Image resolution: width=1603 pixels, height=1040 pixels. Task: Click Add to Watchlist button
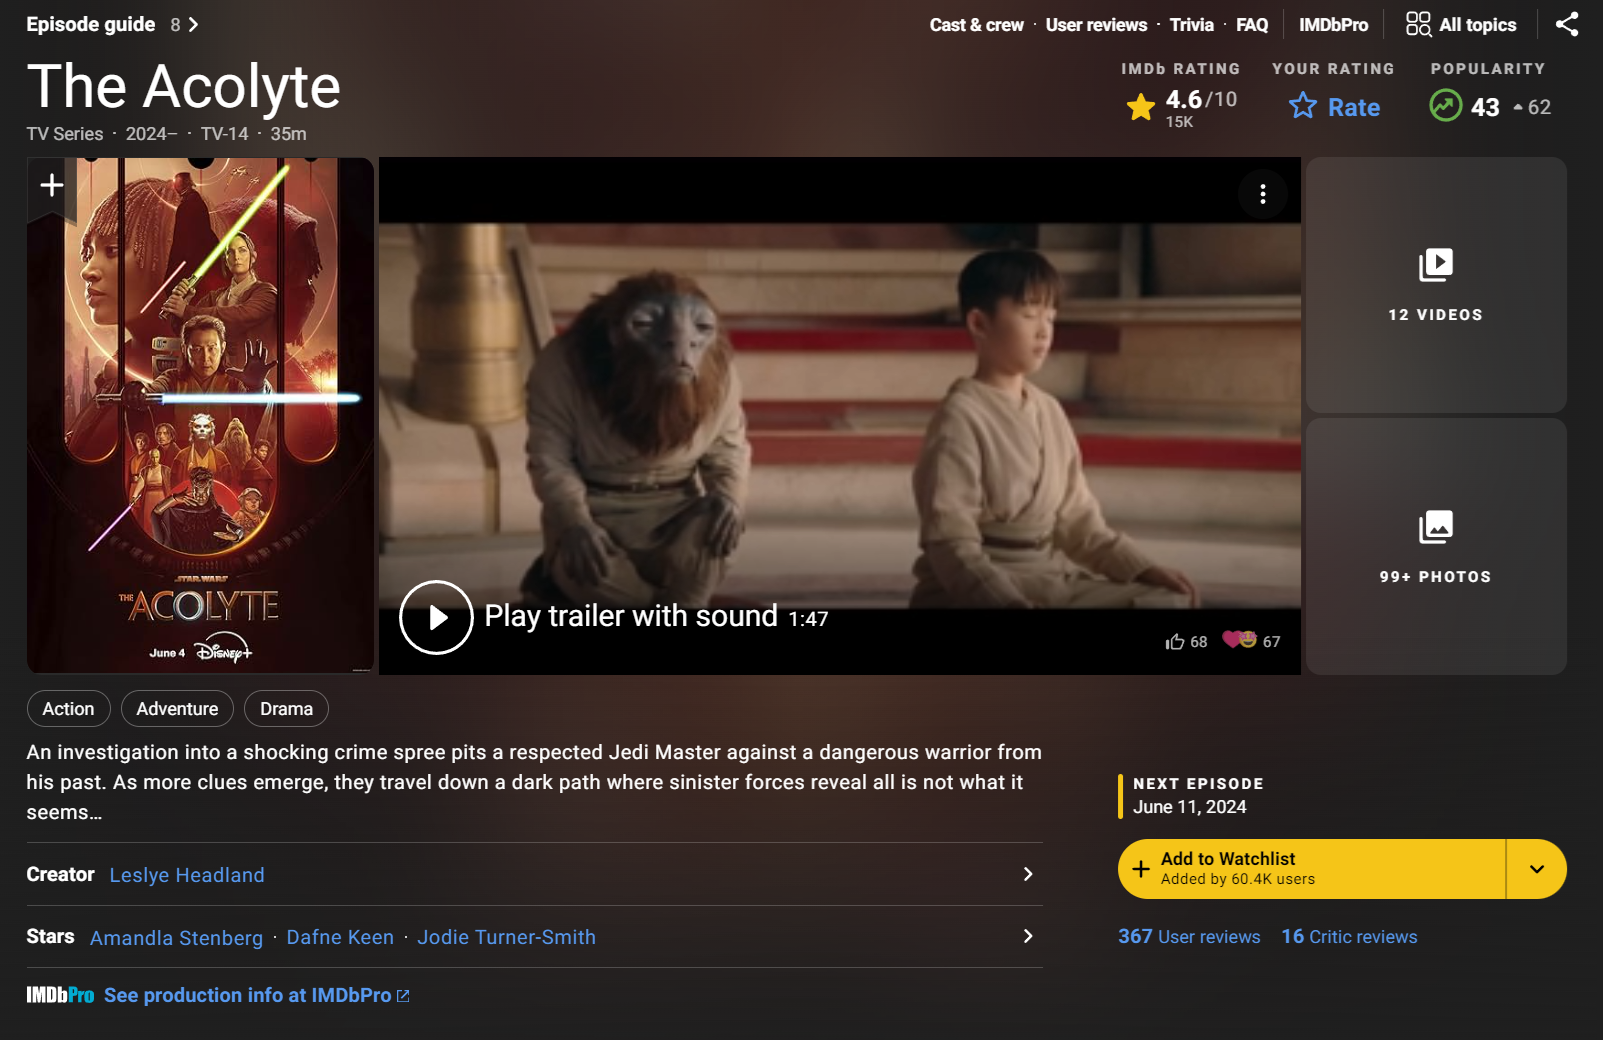click(x=1311, y=869)
